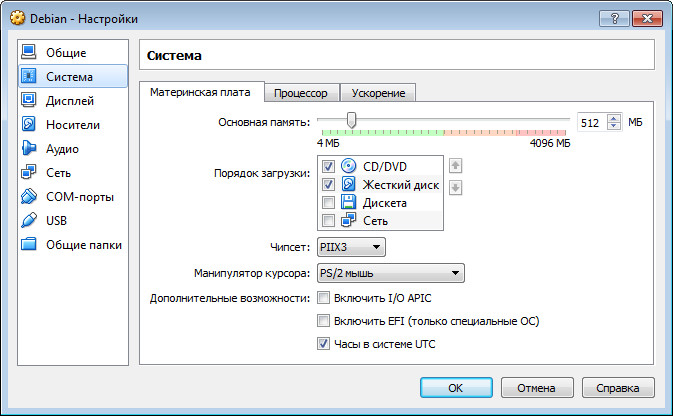Click the Общие monitor icon in sidebar
The image size is (673, 416).
pos(29,52)
